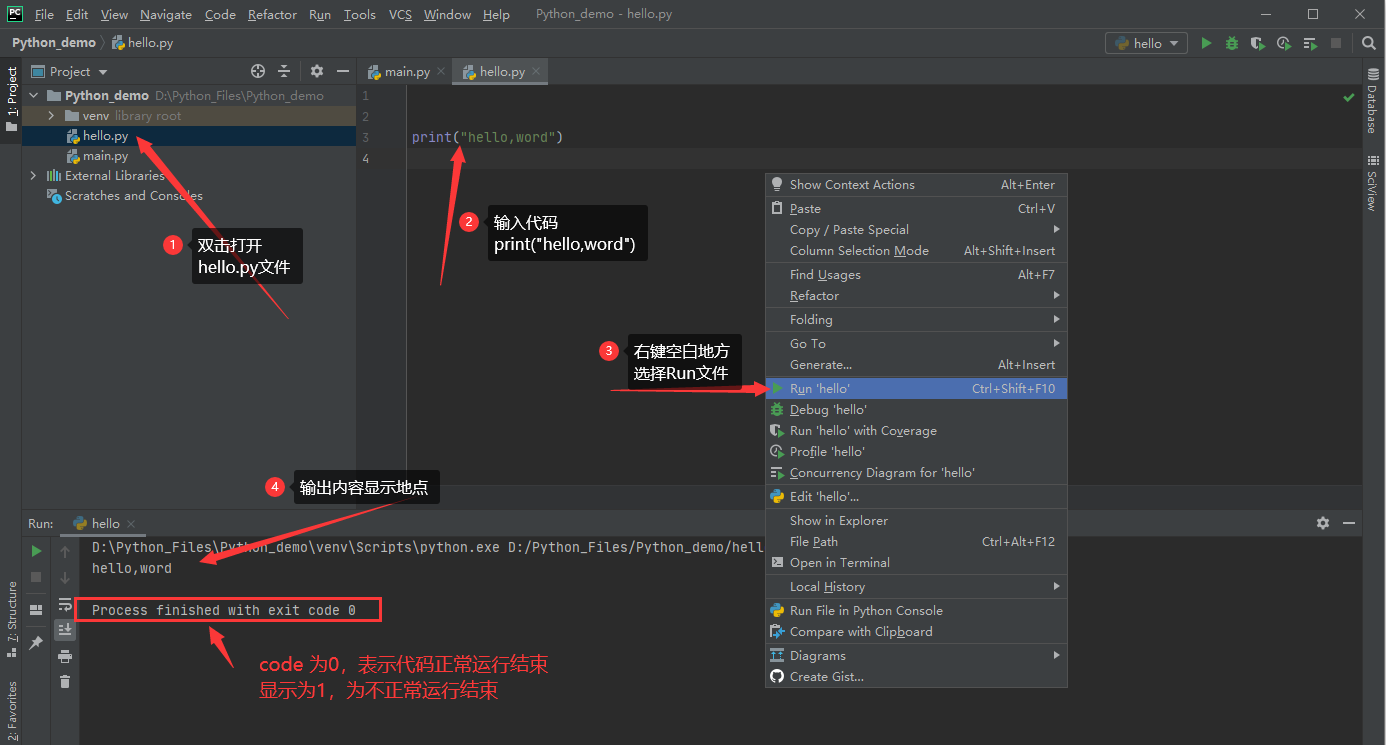1386x745 pixels.
Task: Open hello run configuration dropdown
Action: 1146,43
